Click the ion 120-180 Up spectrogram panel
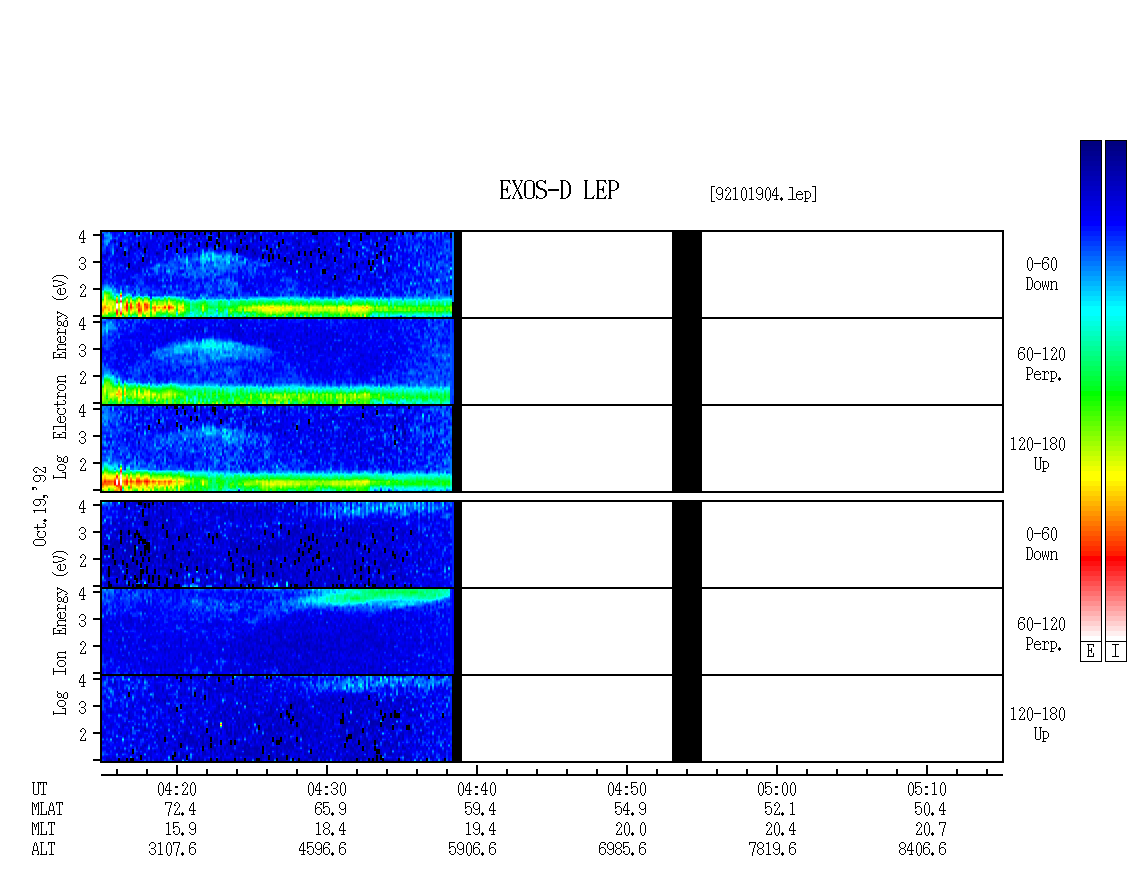This screenshot has height=875, width=1130. (551, 719)
